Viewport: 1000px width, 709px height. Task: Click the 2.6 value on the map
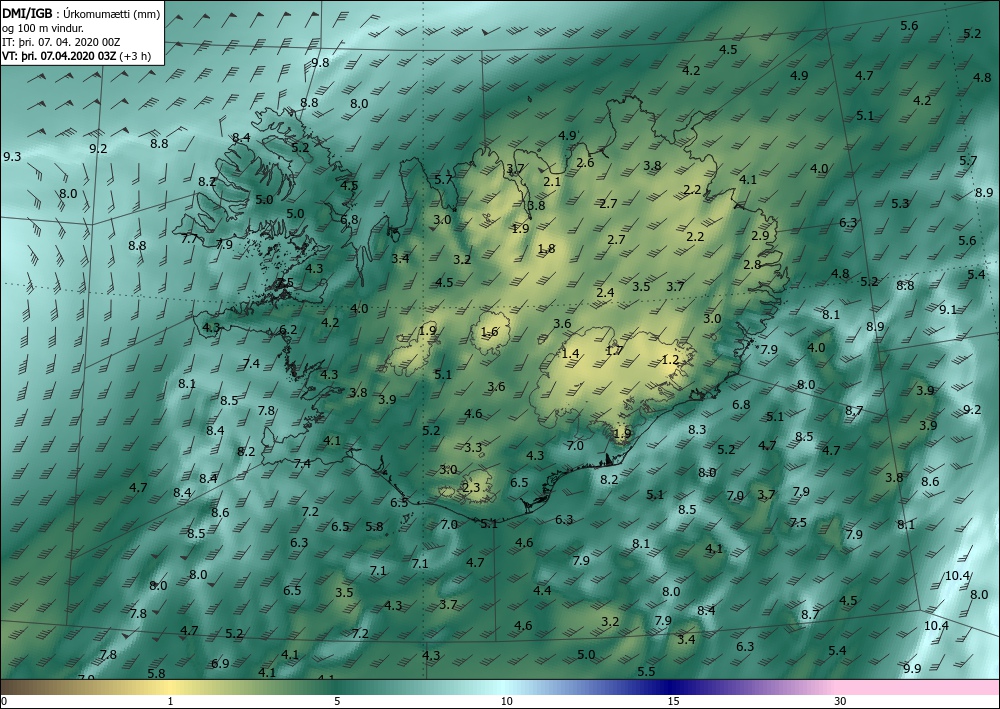585,163
